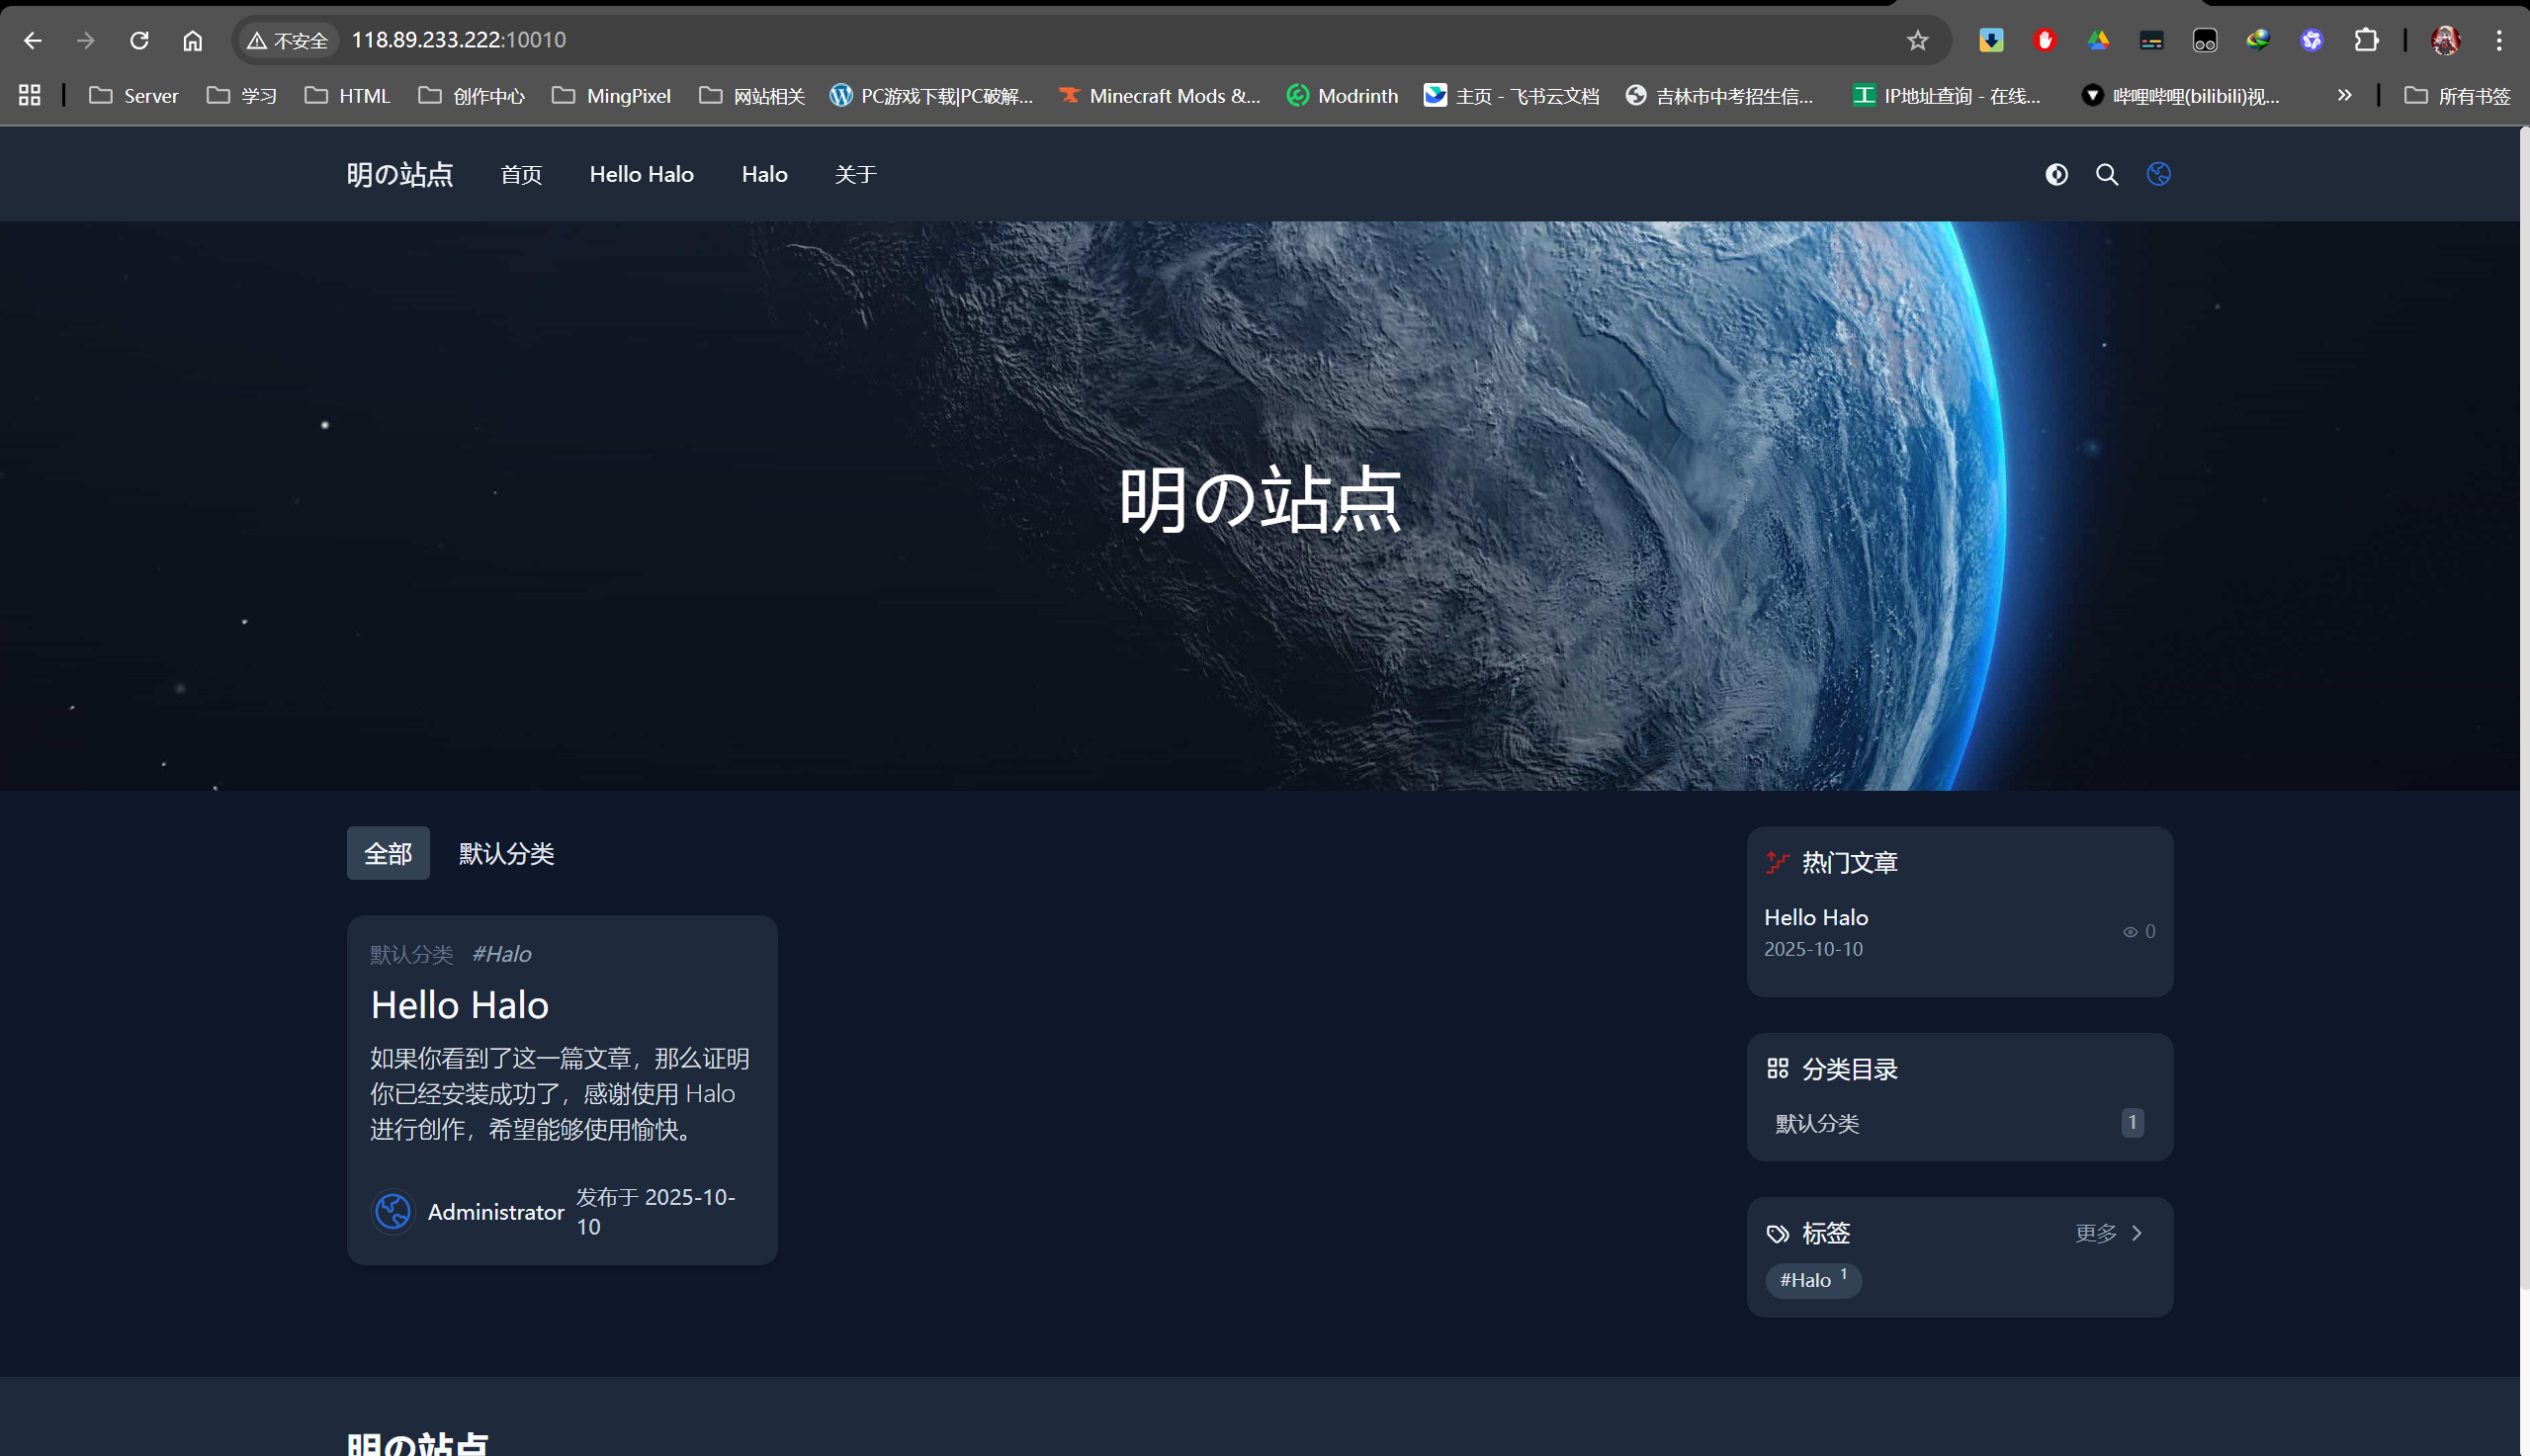The height and width of the screenshot is (1456, 2530).
Task: Expand the bookmarks overflow chevron
Action: pos(2344,95)
